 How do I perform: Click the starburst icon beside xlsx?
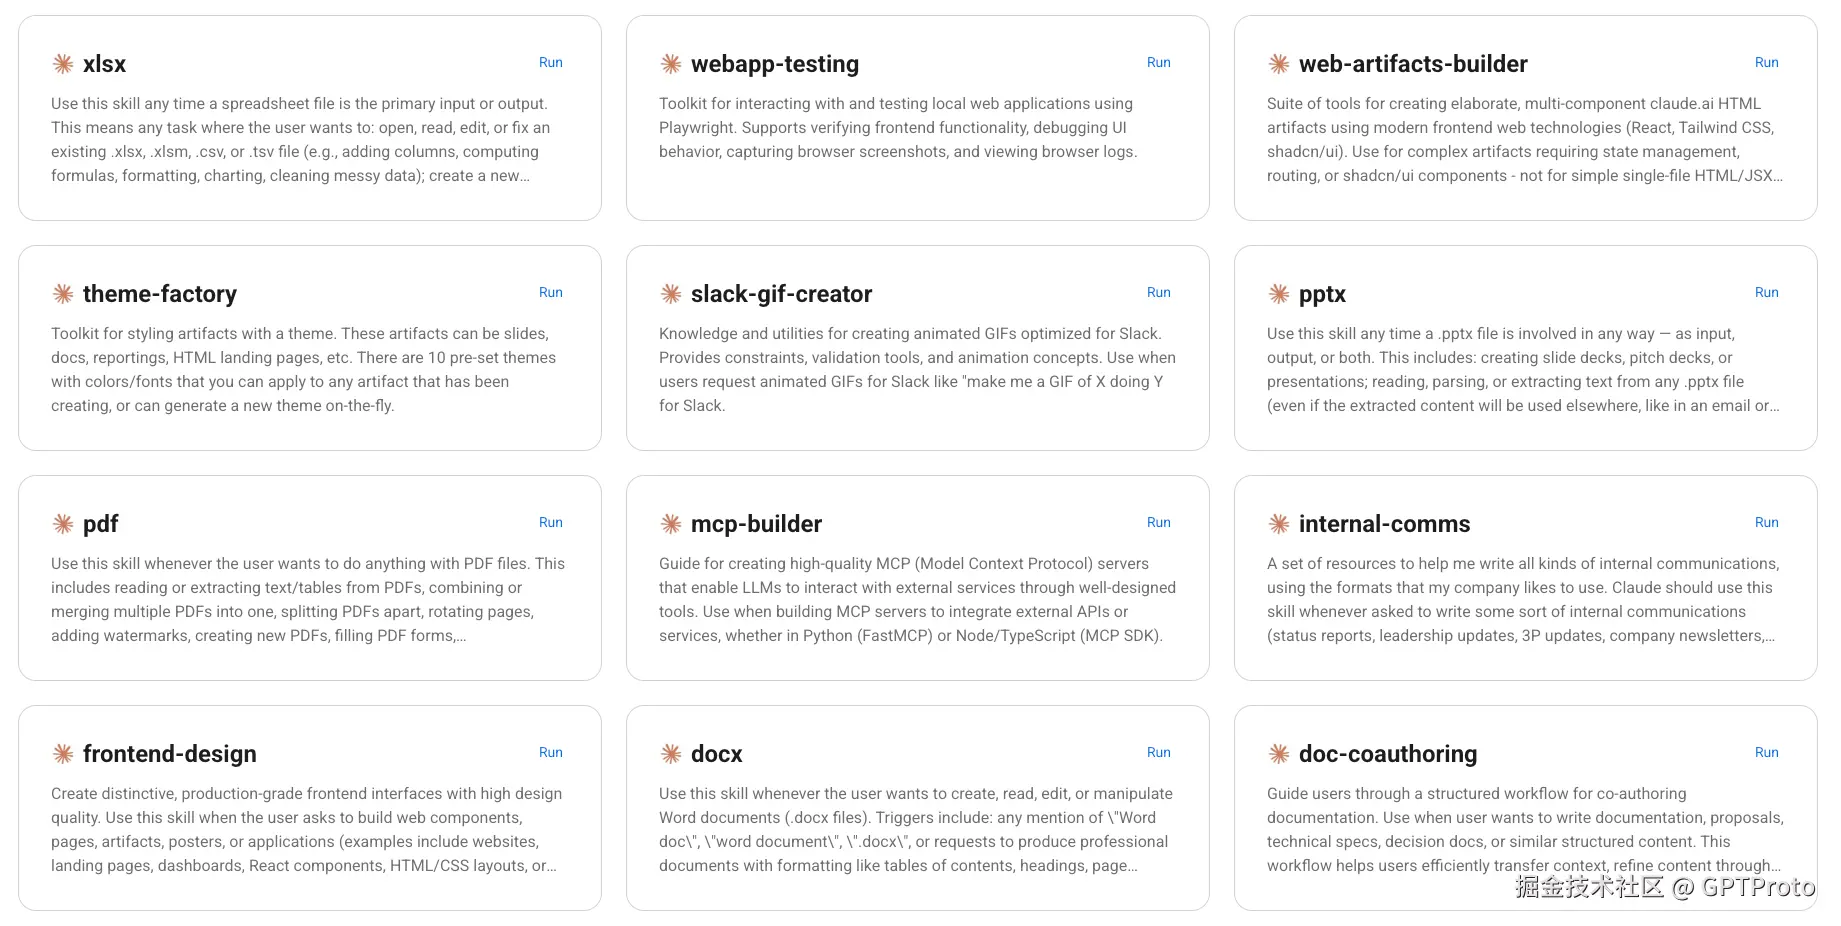tap(63, 64)
